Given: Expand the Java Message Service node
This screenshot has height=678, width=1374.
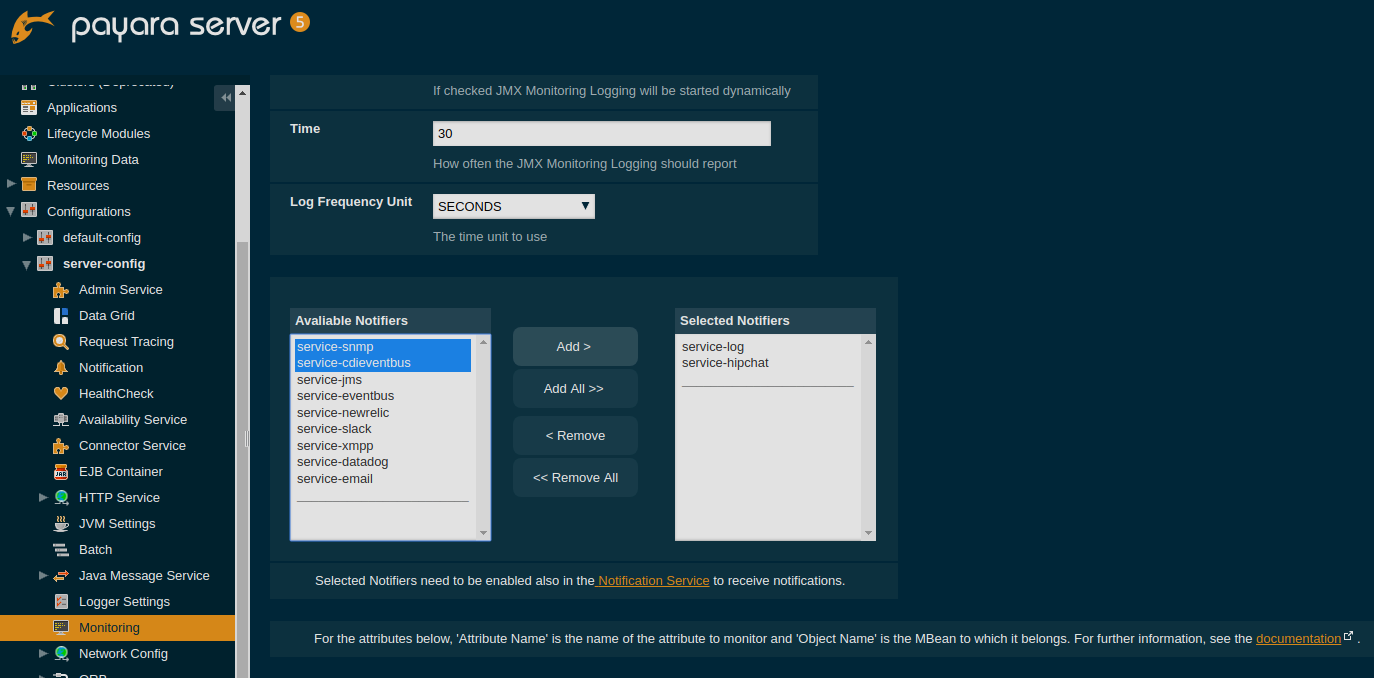Looking at the screenshot, I should (43, 575).
